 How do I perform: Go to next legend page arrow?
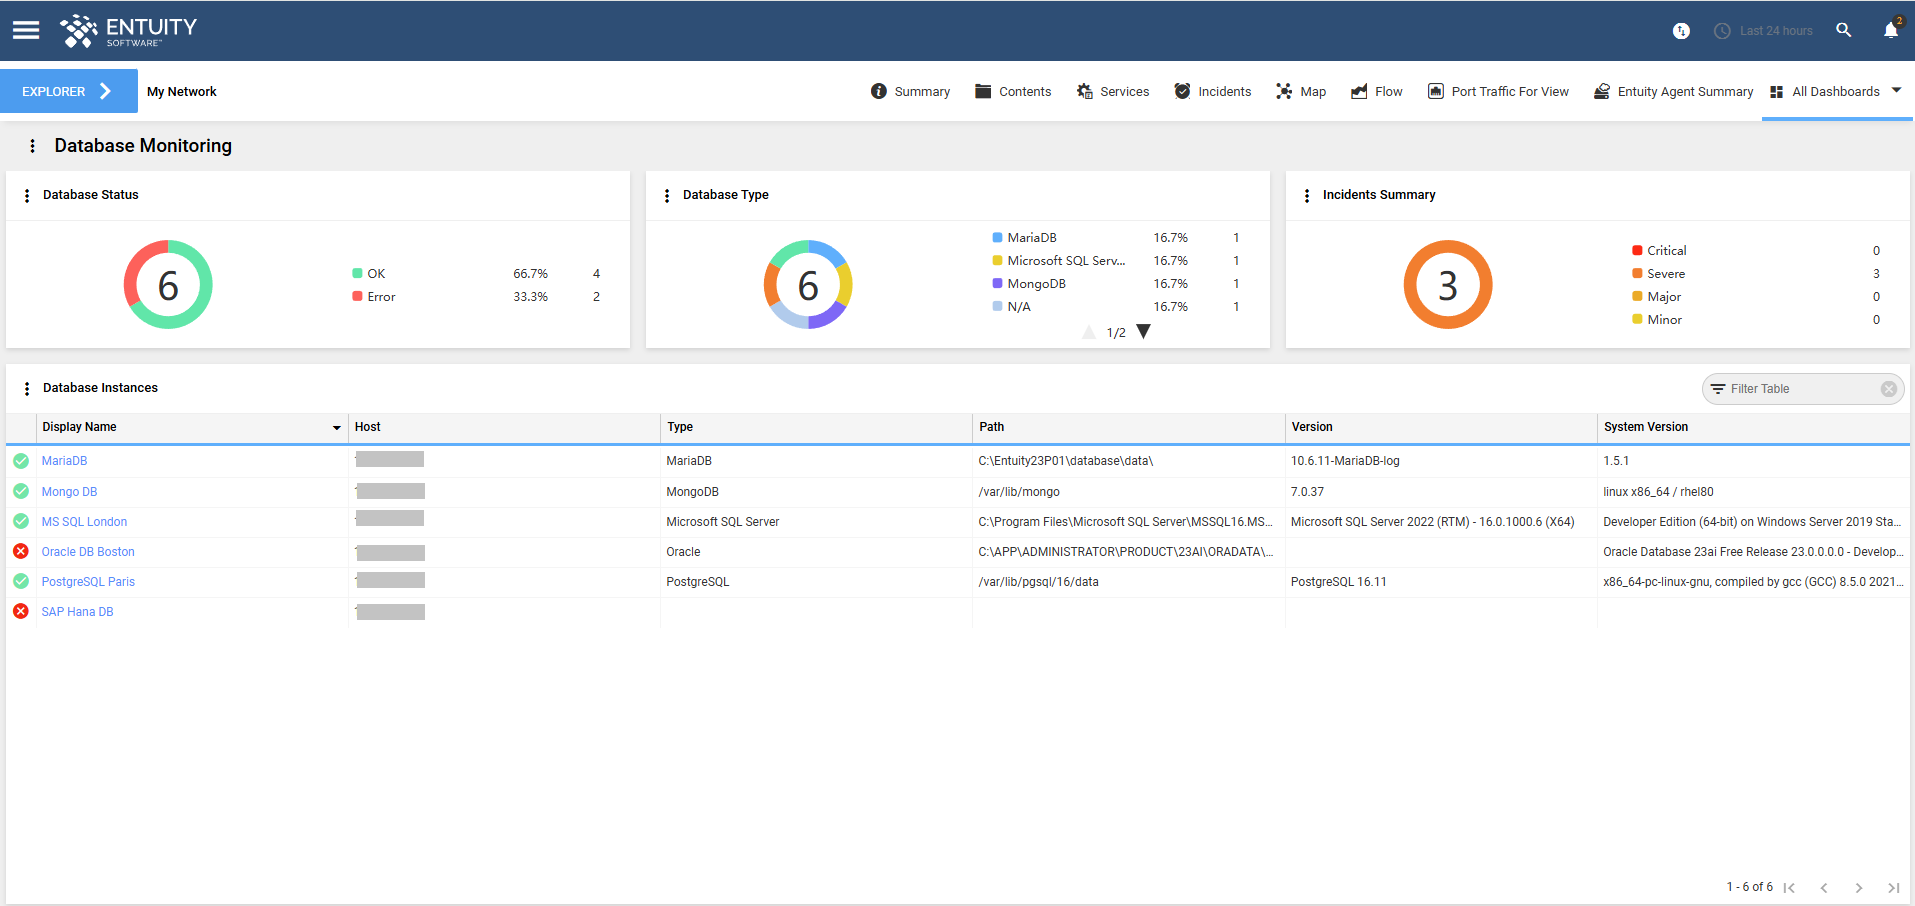1144,332
